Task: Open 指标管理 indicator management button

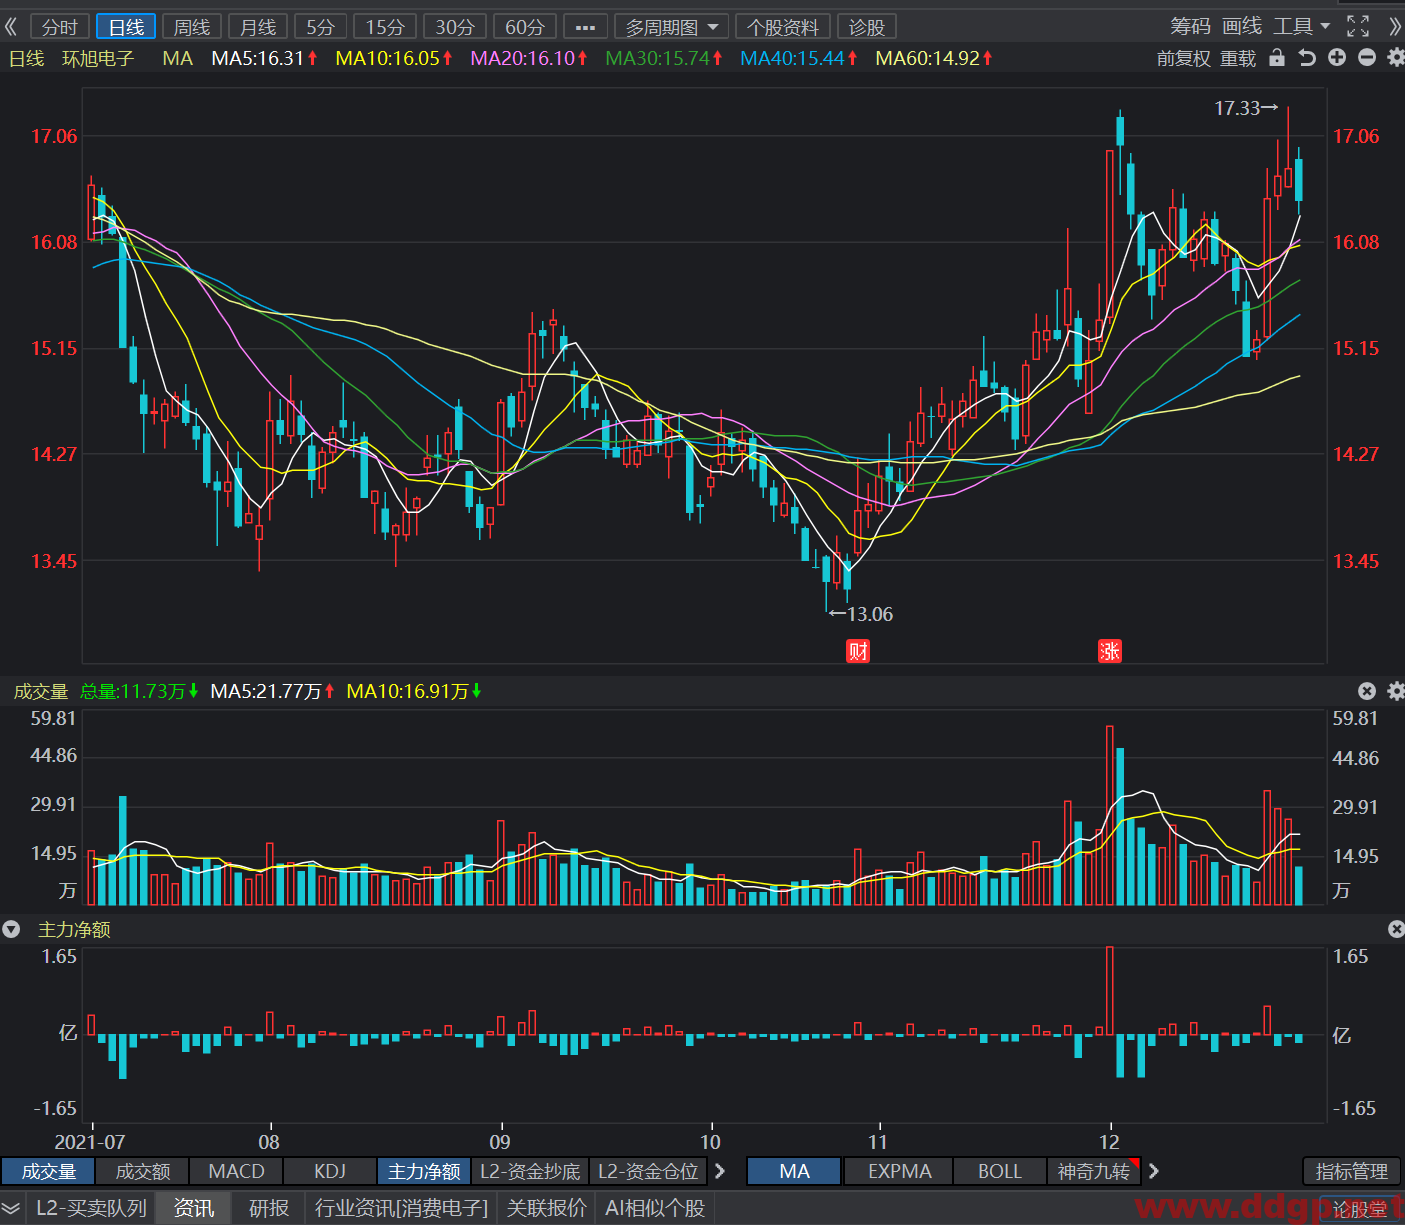Action: click(1351, 1171)
